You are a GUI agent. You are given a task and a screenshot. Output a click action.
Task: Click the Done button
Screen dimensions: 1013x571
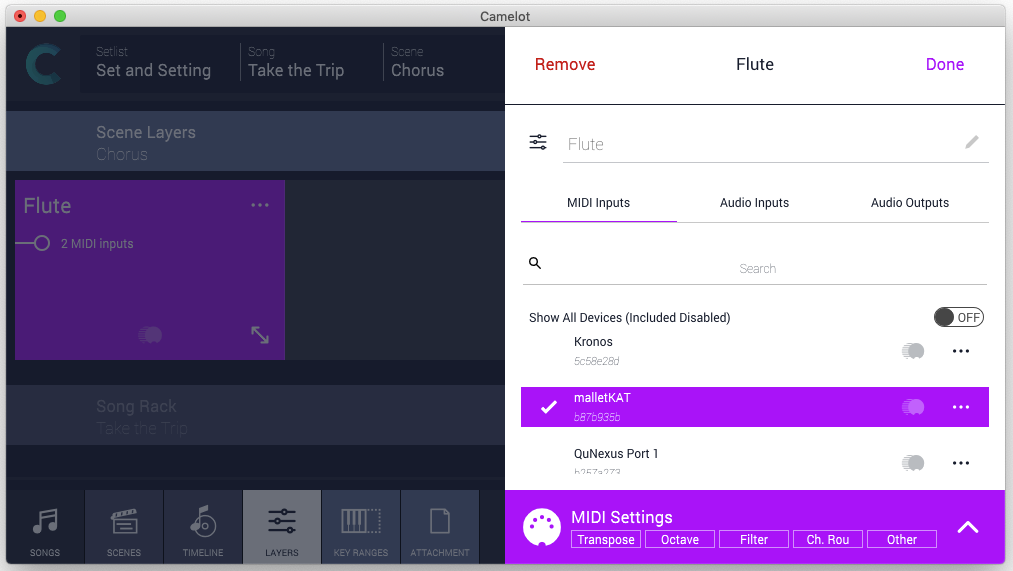coord(945,64)
